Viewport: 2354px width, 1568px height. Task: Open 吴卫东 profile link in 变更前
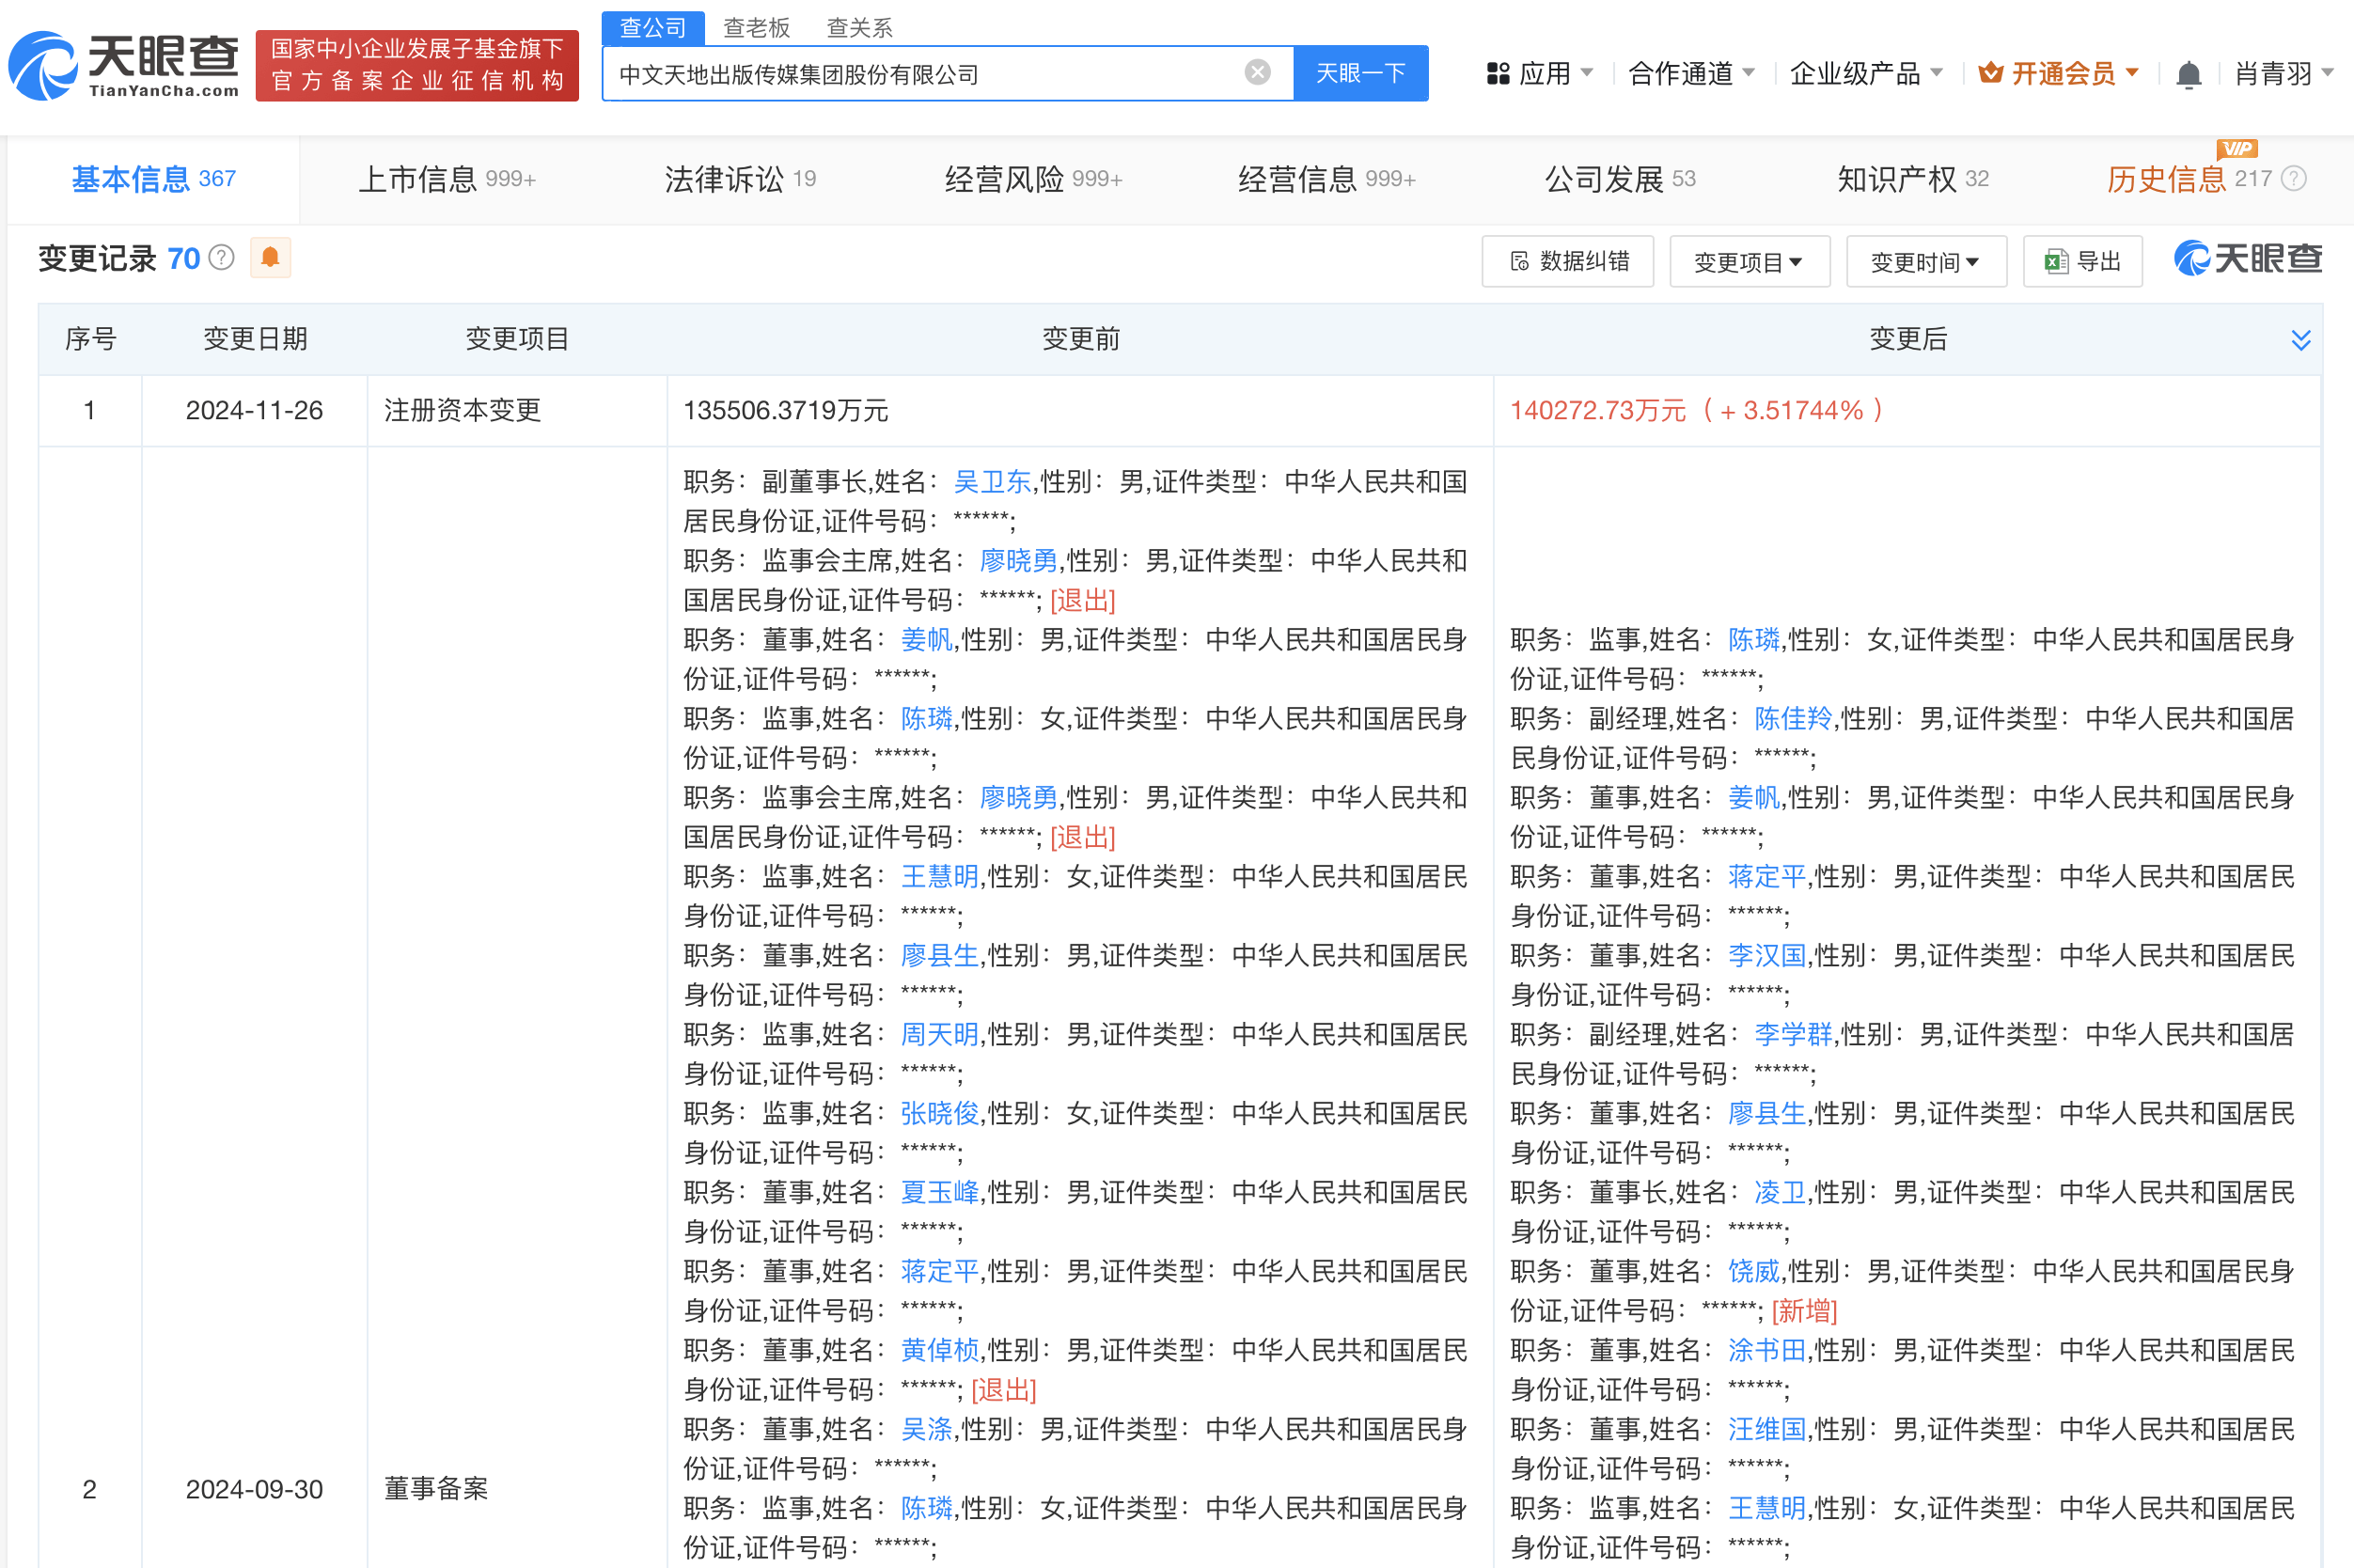click(x=991, y=482)
